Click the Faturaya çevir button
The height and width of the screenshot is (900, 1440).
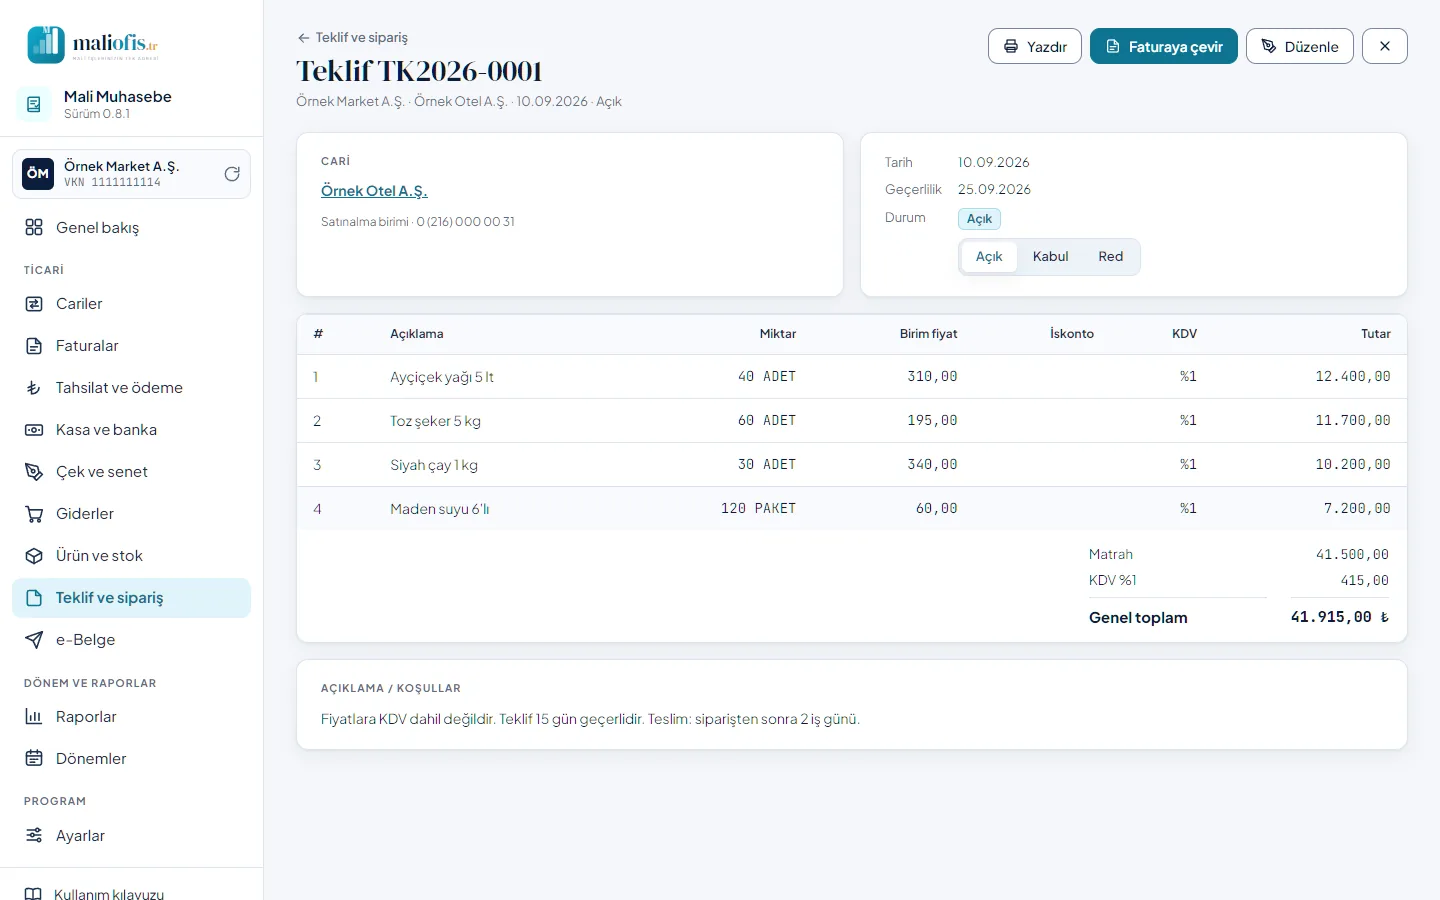[1164, 46]
